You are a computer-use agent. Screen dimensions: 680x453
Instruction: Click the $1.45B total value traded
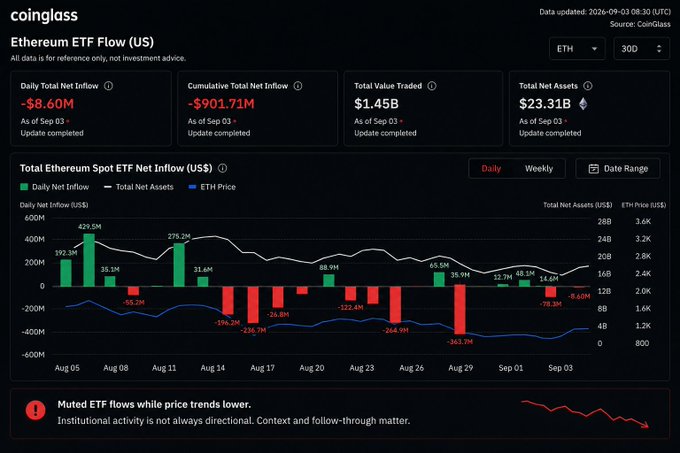pyautogui.click(x=376, y=104)
